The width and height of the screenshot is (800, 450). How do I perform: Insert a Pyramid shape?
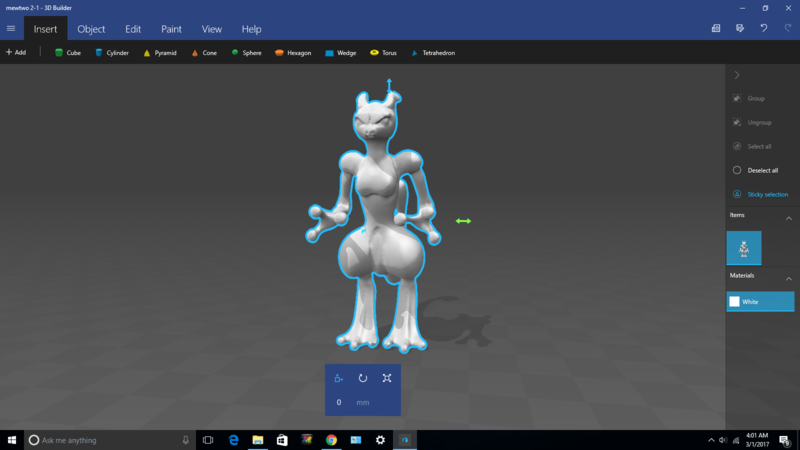pyautogui.click(x=160, y=53)
